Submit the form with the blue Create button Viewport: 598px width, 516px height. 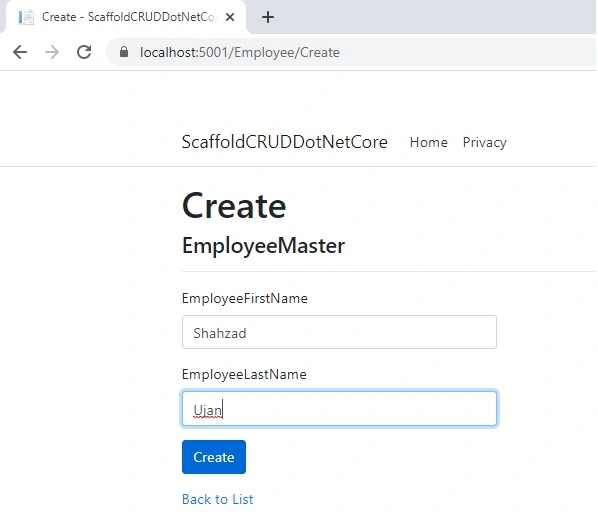click(214, 457)
